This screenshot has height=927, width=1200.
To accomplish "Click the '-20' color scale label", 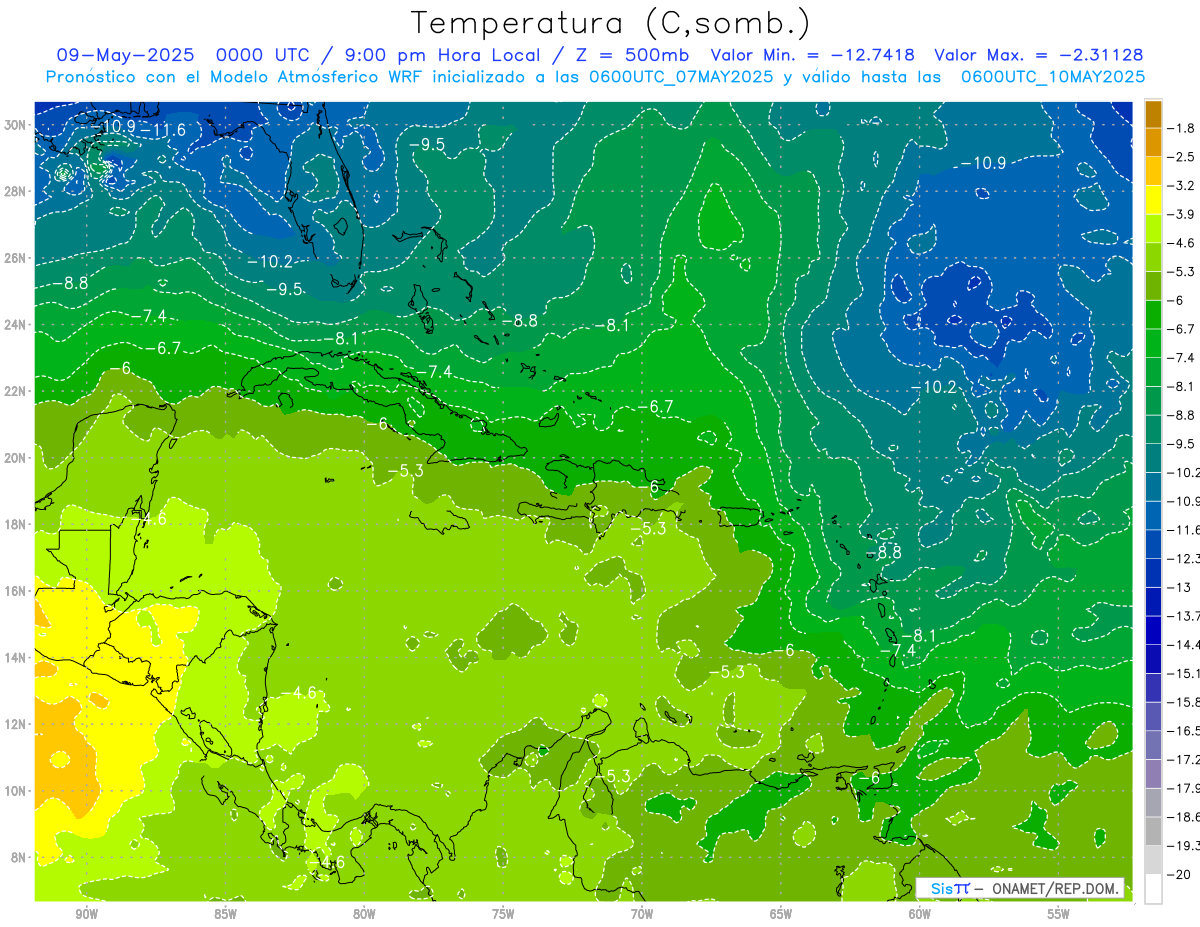I will click(1179, 874).
